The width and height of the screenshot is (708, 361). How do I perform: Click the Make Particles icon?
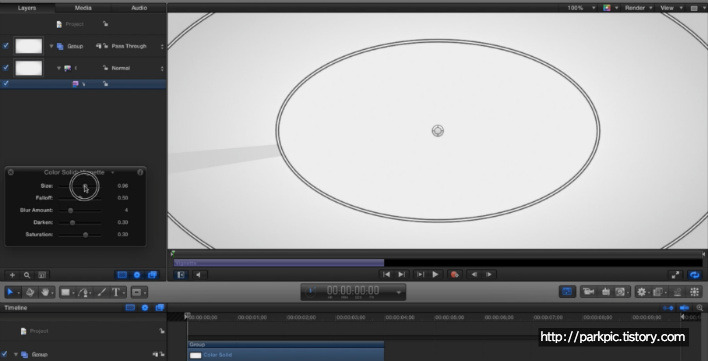677,292
